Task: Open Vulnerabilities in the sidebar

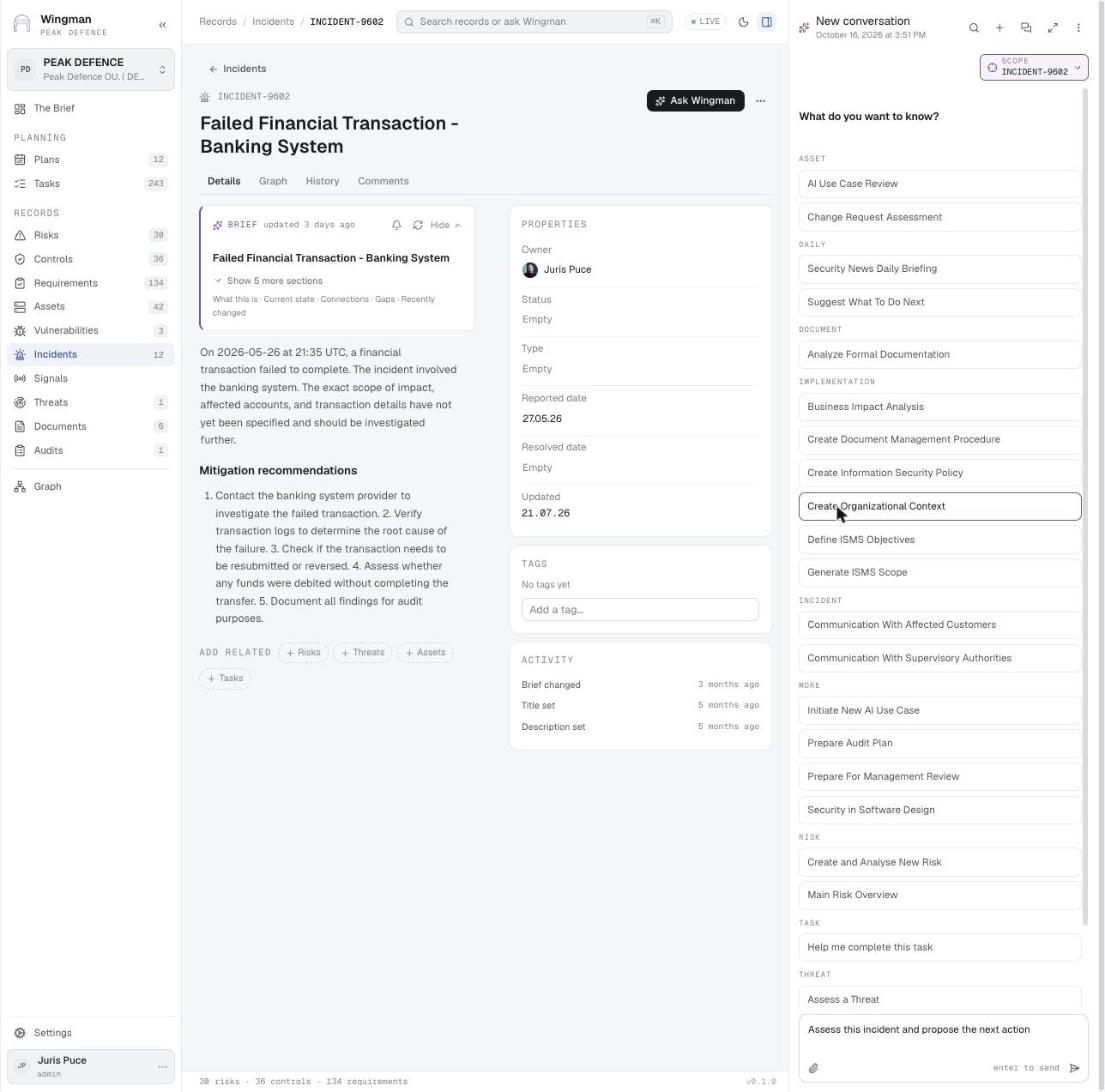Action: click(x=90, y=330)
